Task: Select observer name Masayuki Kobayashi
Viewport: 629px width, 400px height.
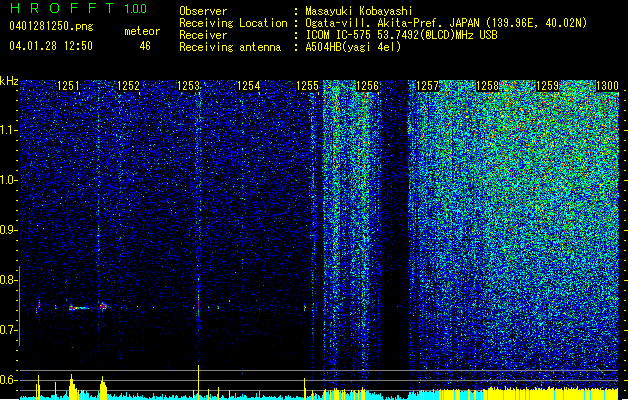Action: [359, 11]
